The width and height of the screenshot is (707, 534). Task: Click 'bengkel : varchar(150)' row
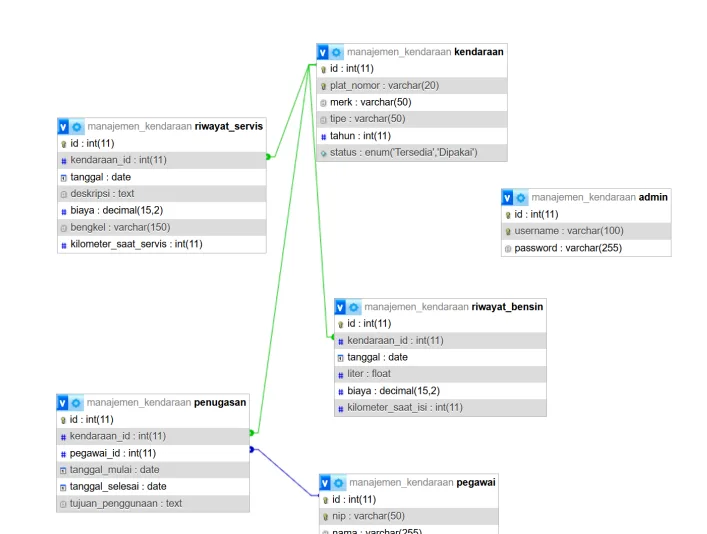tap(162, 228)
